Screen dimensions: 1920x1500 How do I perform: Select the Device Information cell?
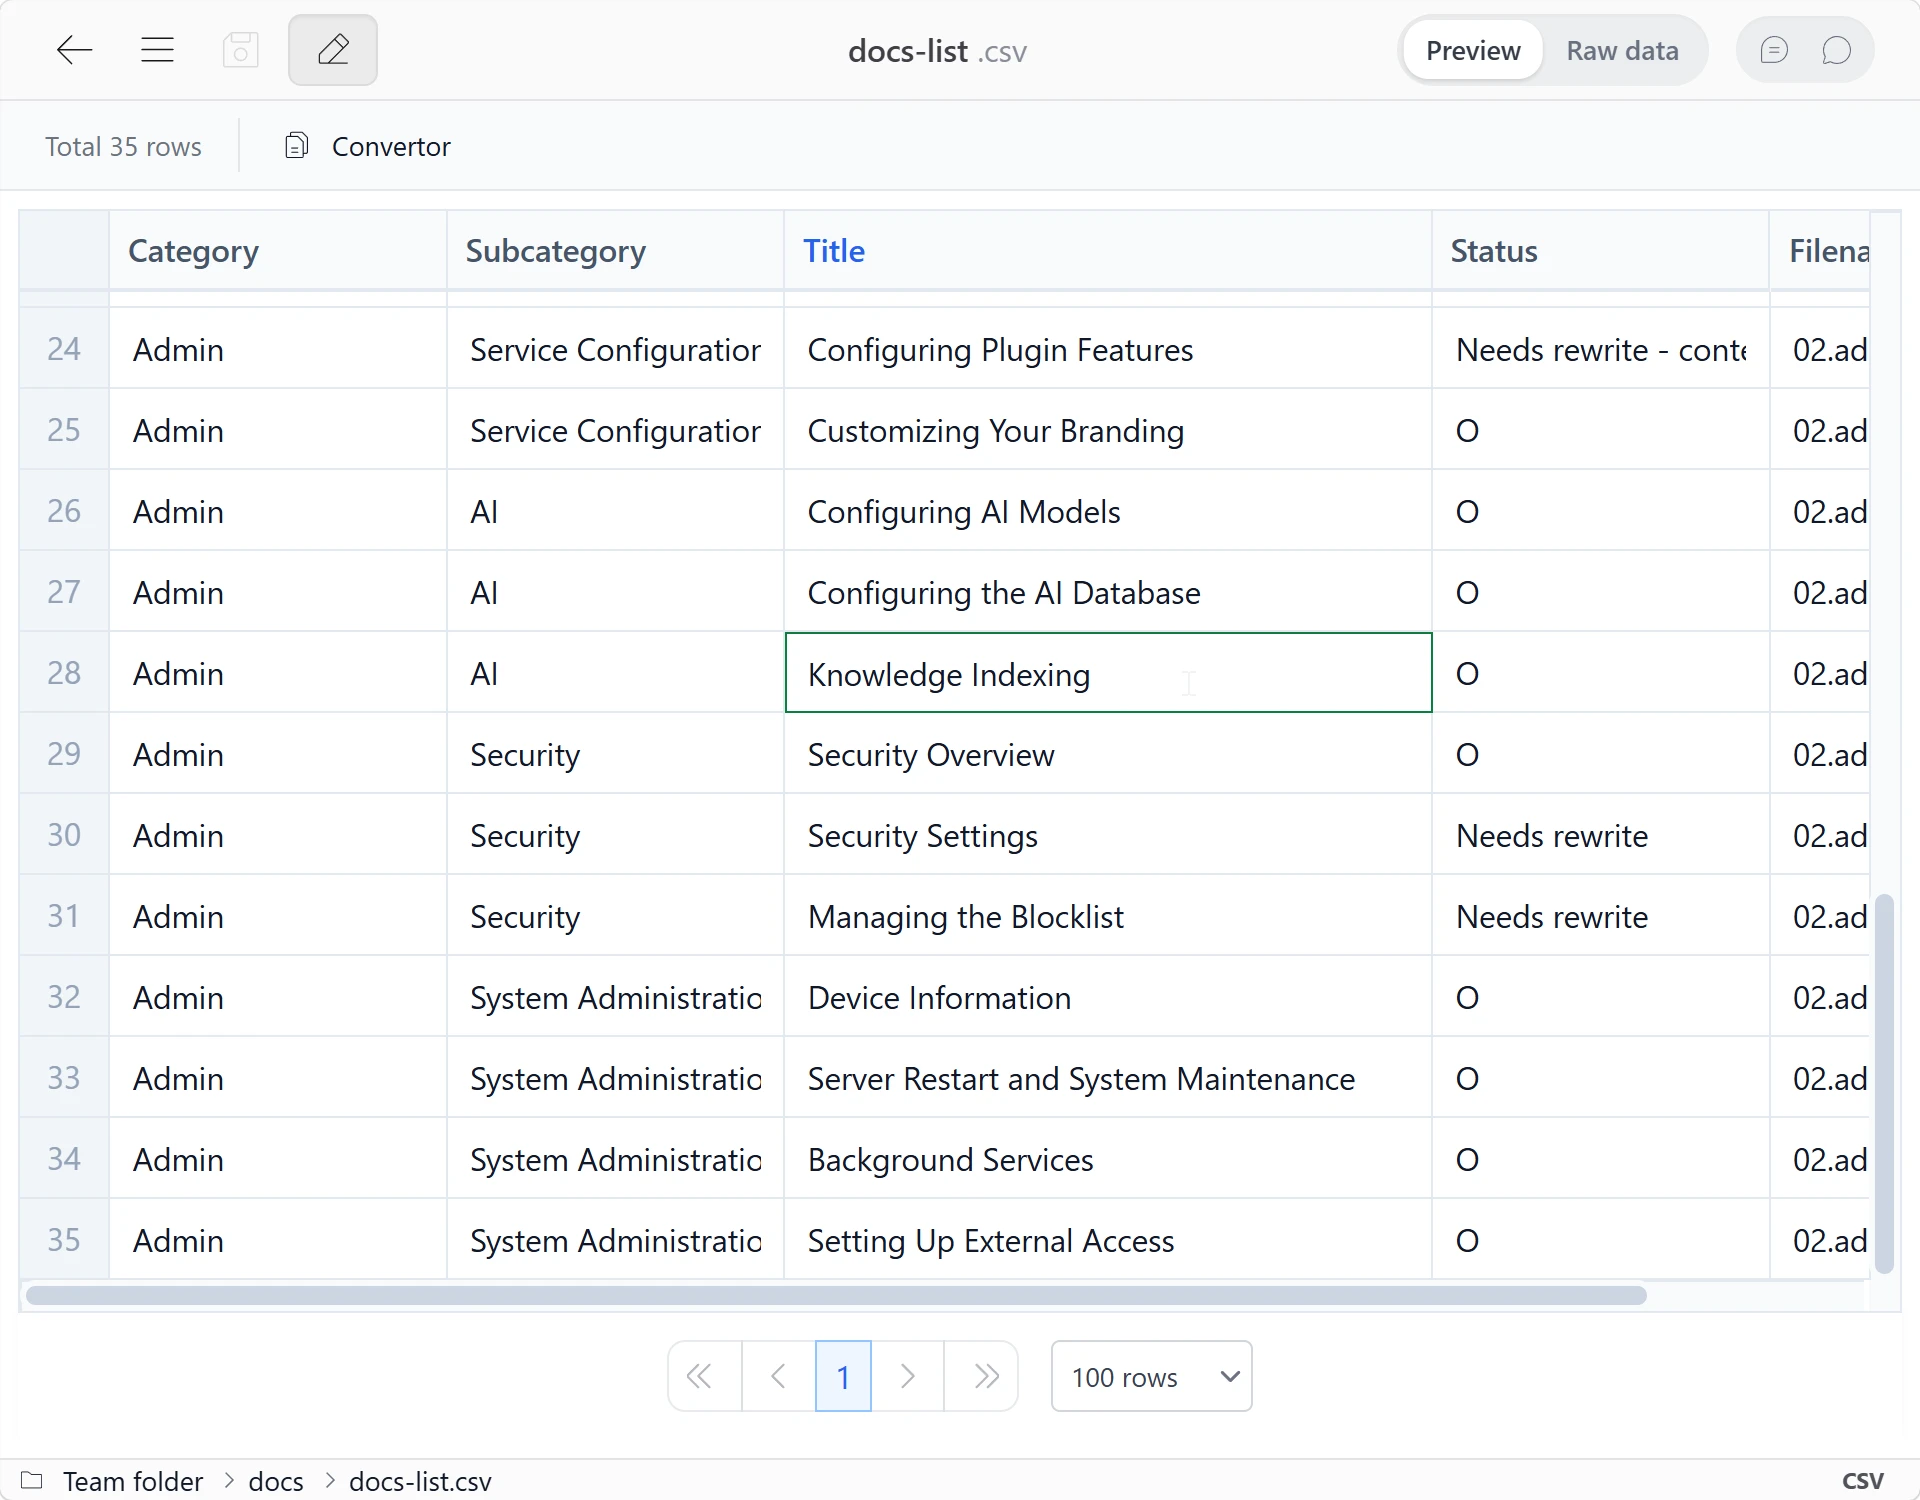(x=1108, y=997)
